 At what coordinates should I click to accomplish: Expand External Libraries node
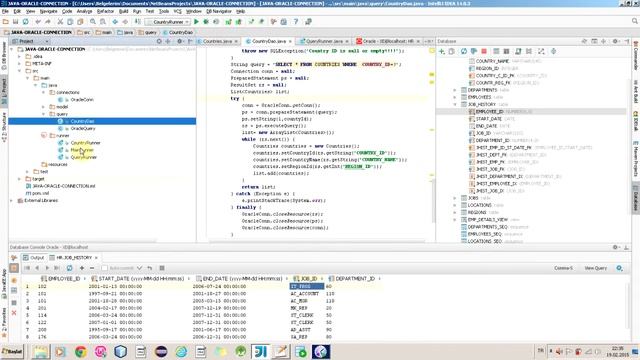(x=11, y=200)
